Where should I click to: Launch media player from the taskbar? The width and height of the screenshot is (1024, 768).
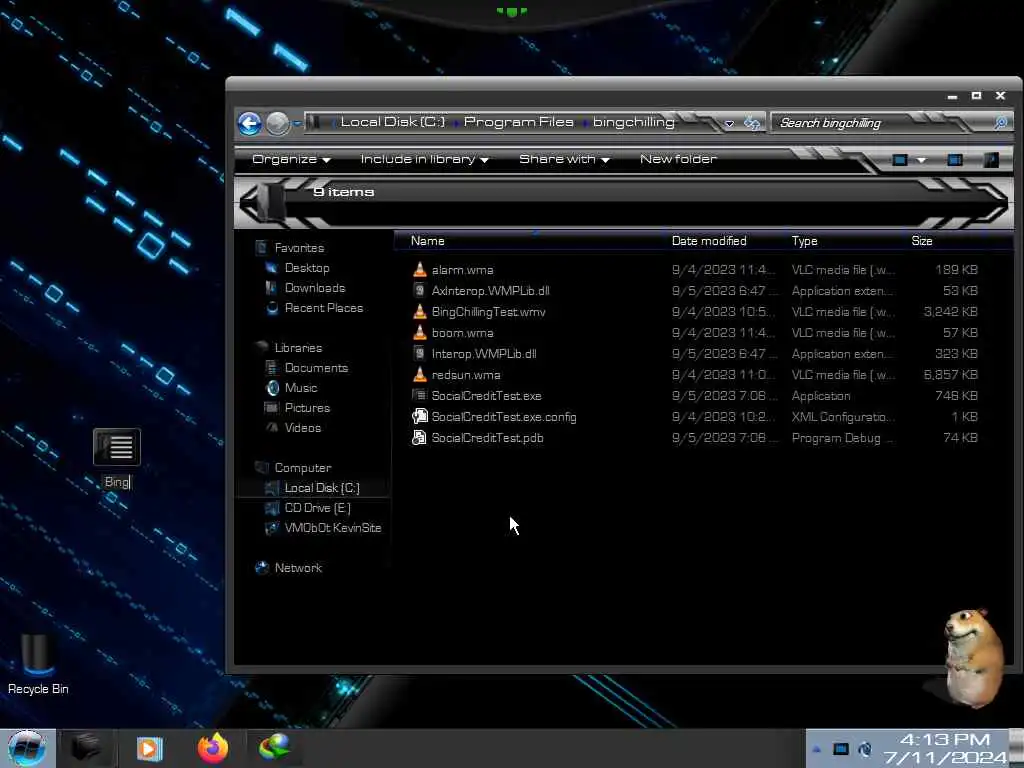coord(150,748)
